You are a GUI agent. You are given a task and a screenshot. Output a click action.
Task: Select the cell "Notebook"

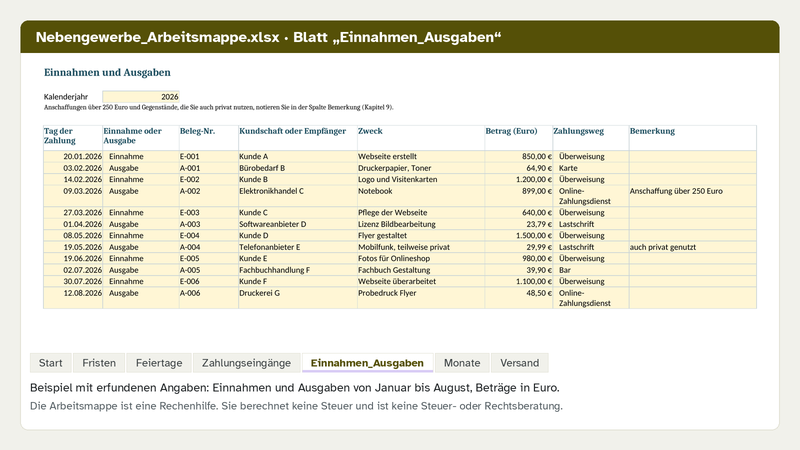click(421, 196)
